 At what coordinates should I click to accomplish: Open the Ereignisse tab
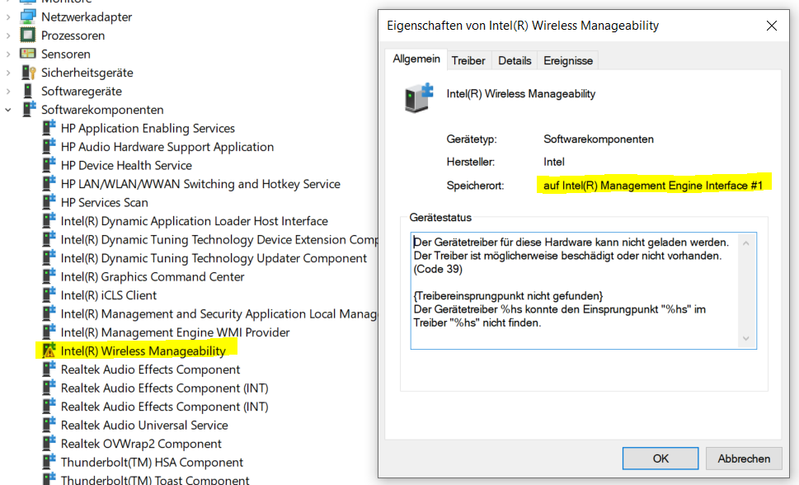point(568,61)
